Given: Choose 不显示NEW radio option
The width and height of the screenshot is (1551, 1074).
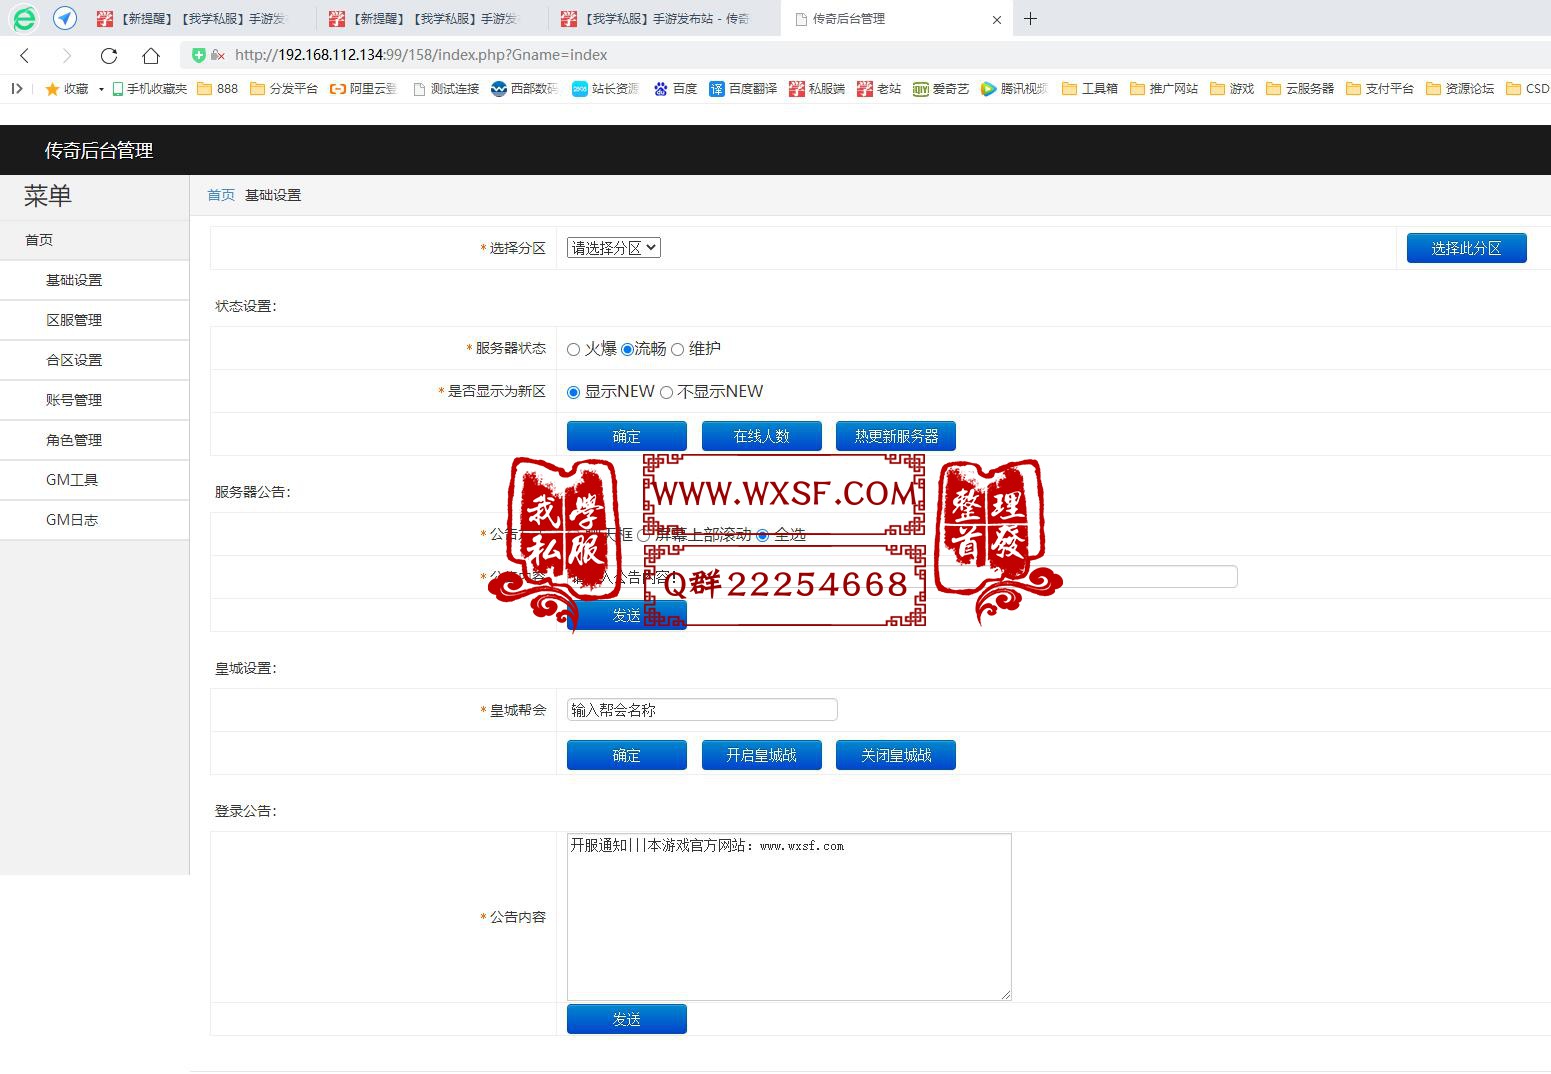Looking at the screenshot, I should click(x=666, y=392).
